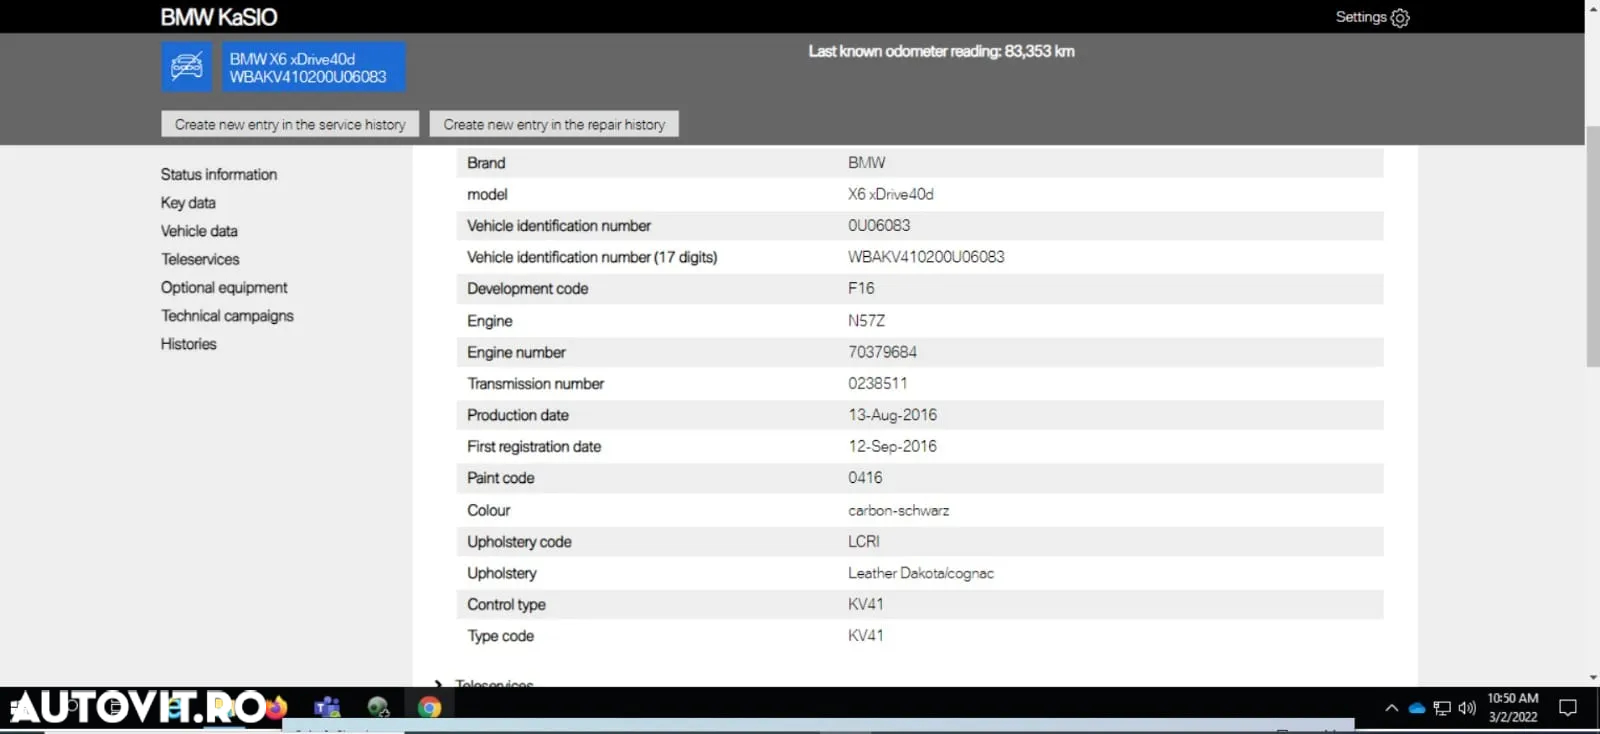Go to Histories section
The image size is (1600, 734).
coord(188,343)
